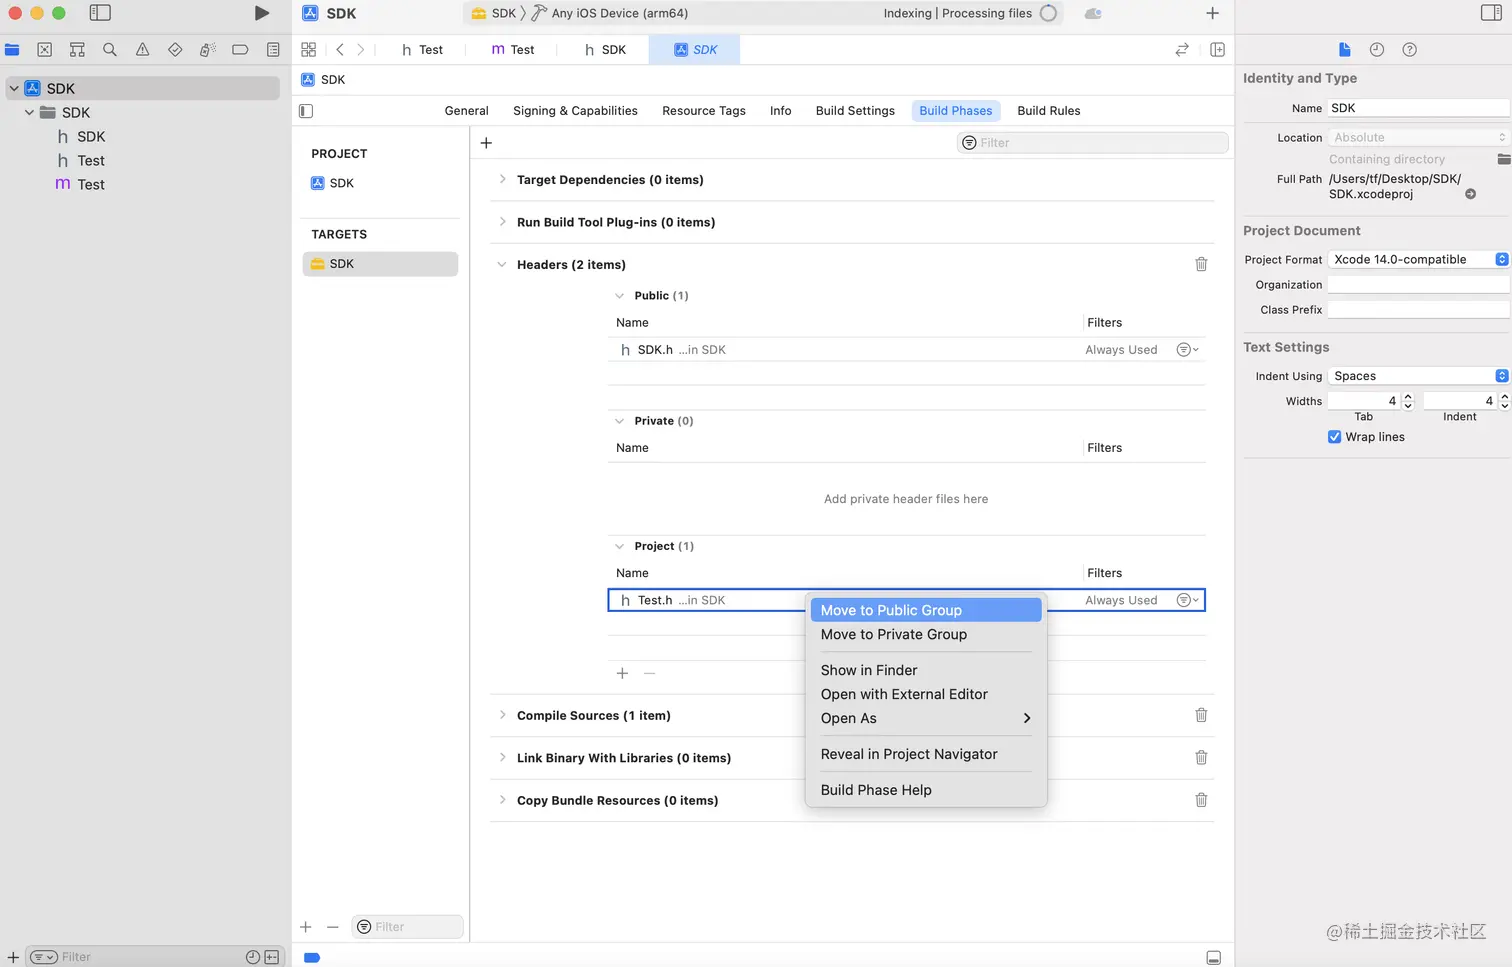This screenshot has width=1512, height=967.
Task: Open the Open As submenu
Action: 926,718
